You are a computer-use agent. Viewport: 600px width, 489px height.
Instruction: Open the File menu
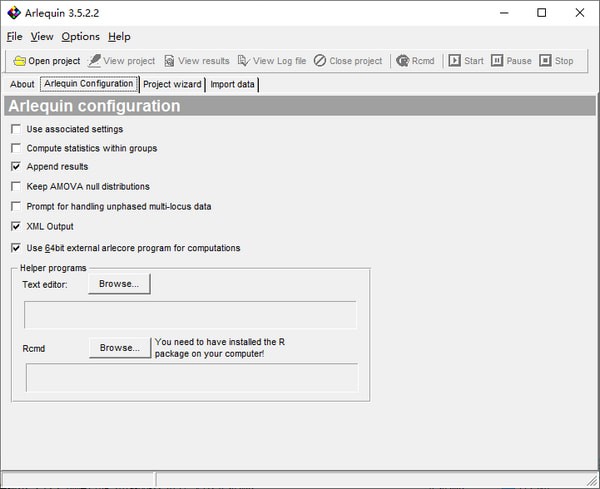pyautogui.click(x=15, y=37)
